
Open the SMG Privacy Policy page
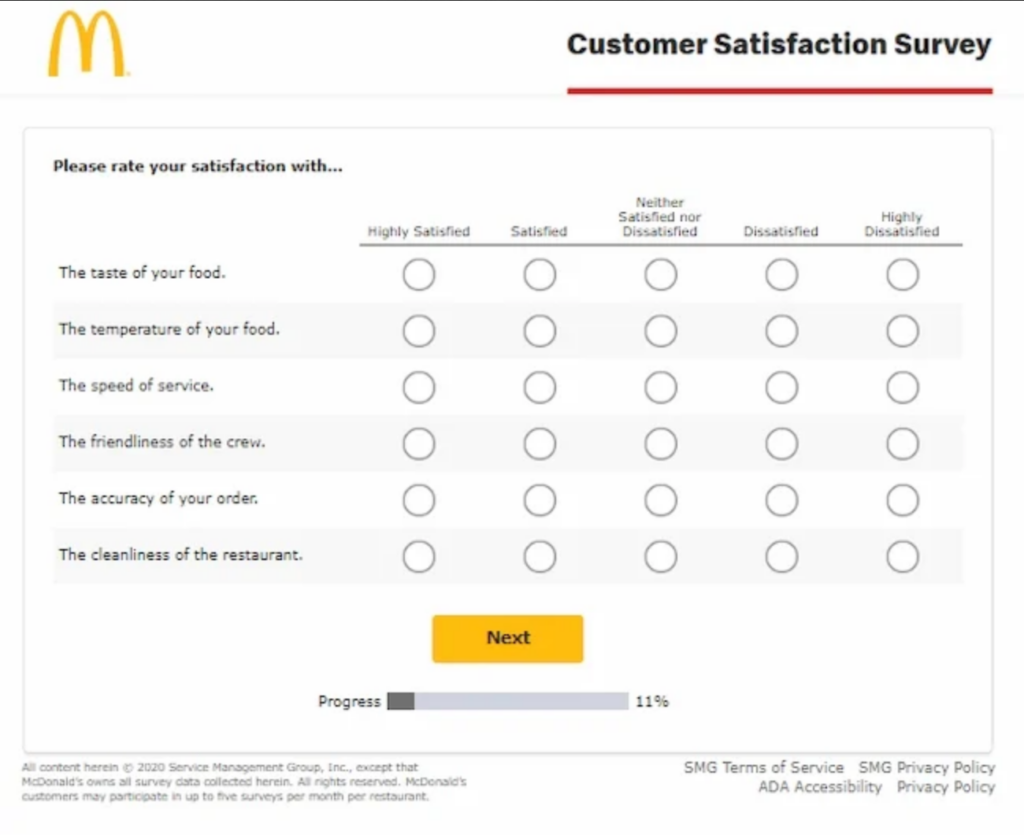click(x=926, y=767)
